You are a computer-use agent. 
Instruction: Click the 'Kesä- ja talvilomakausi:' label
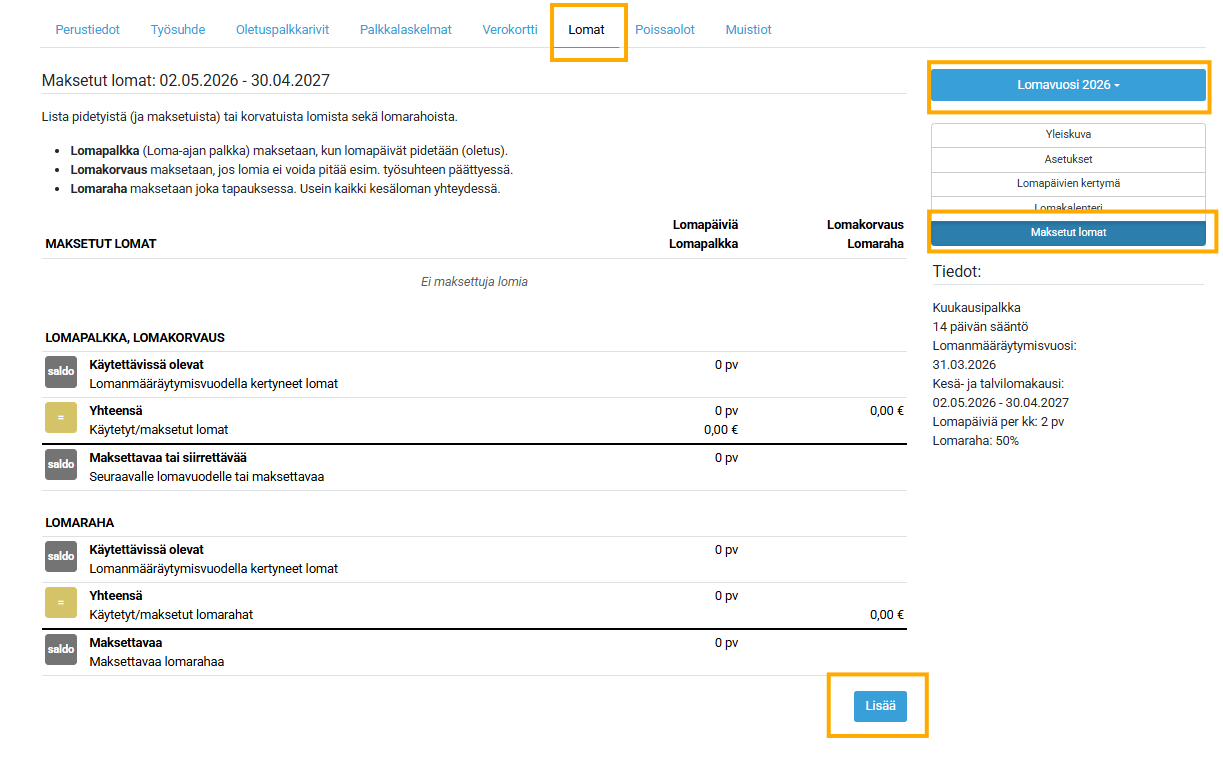coord(998,384)
